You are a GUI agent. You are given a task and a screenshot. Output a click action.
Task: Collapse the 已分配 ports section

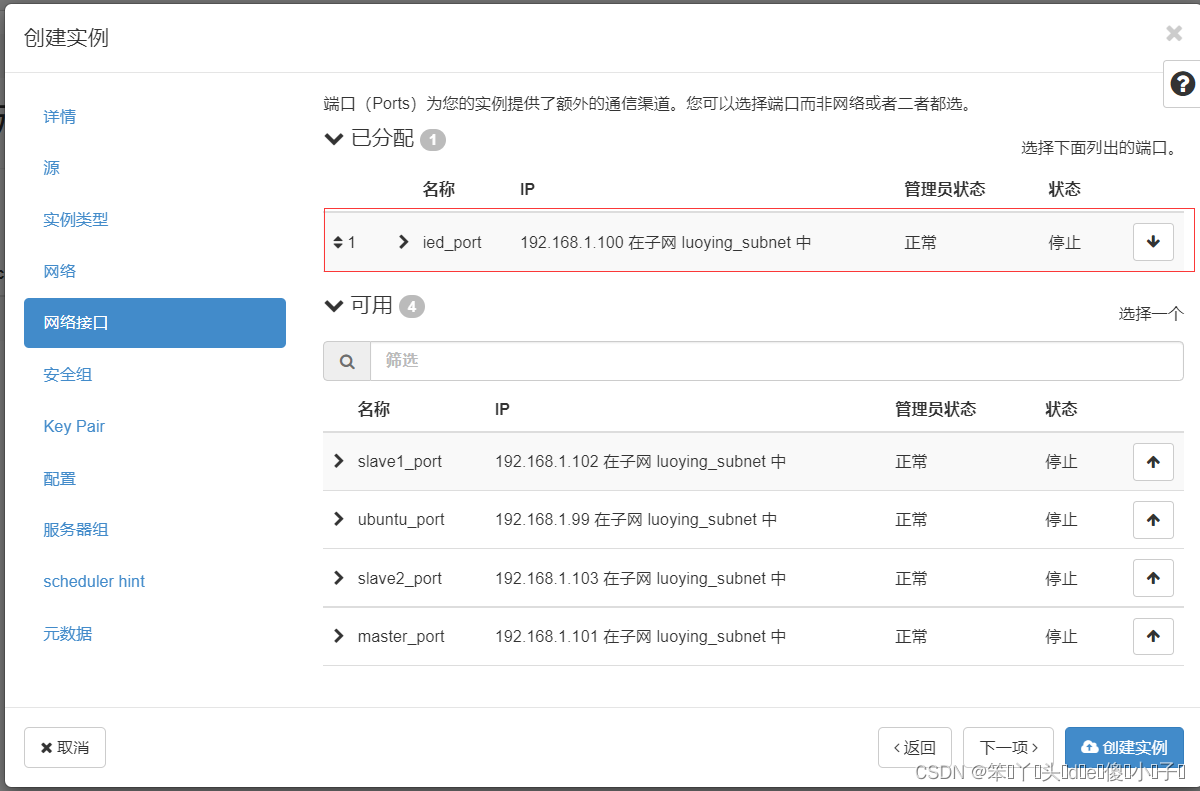click(x=334, y=139)
